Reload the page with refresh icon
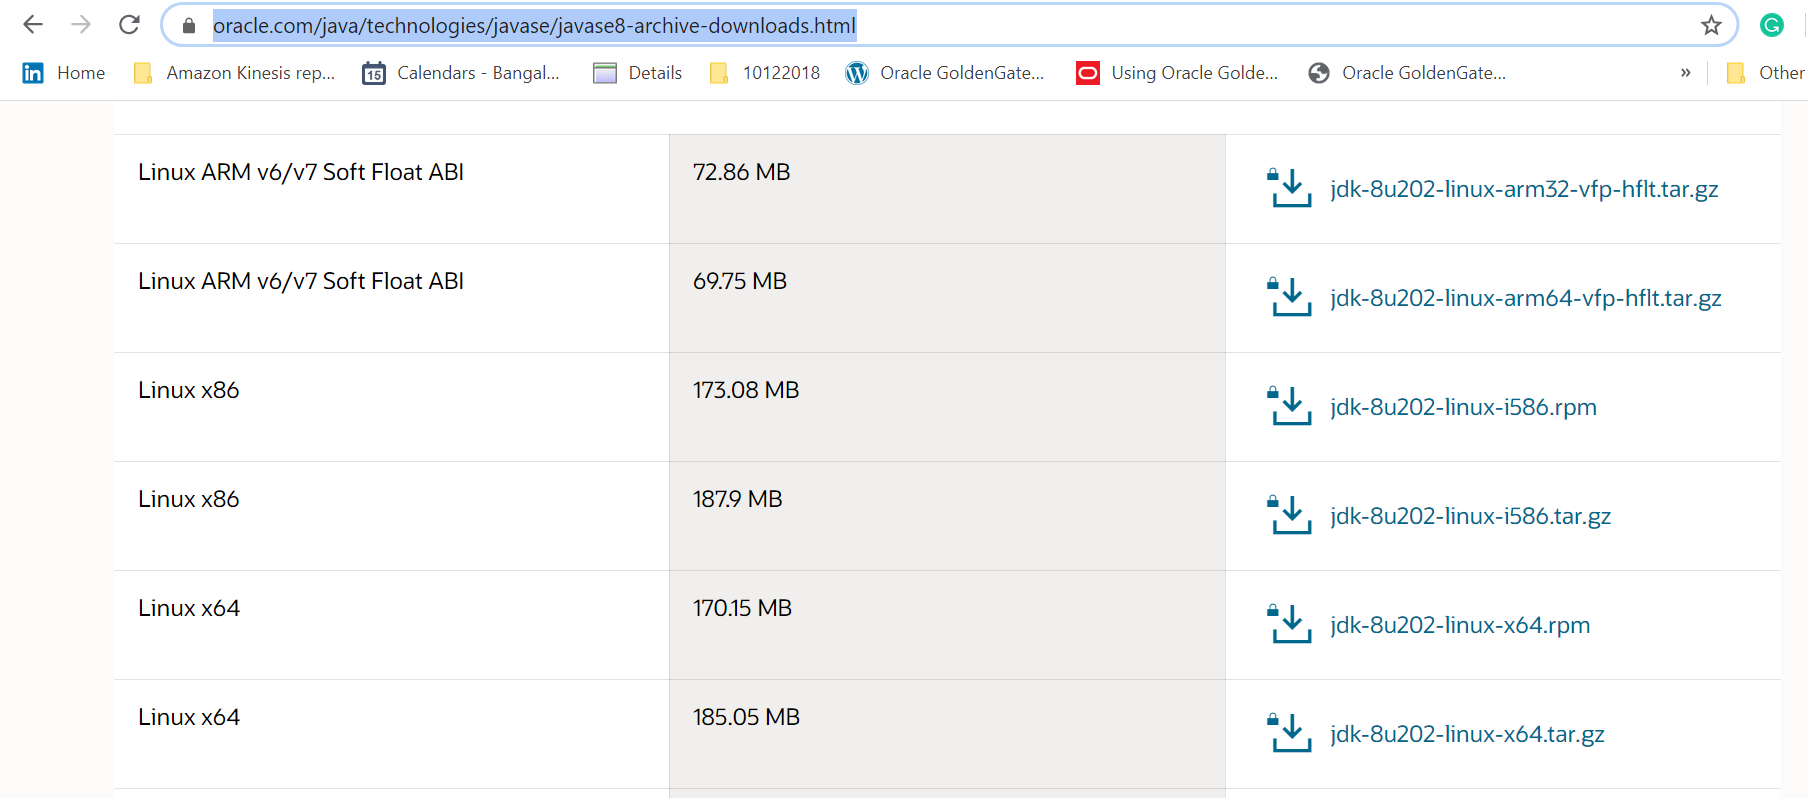 coord(129,25)
